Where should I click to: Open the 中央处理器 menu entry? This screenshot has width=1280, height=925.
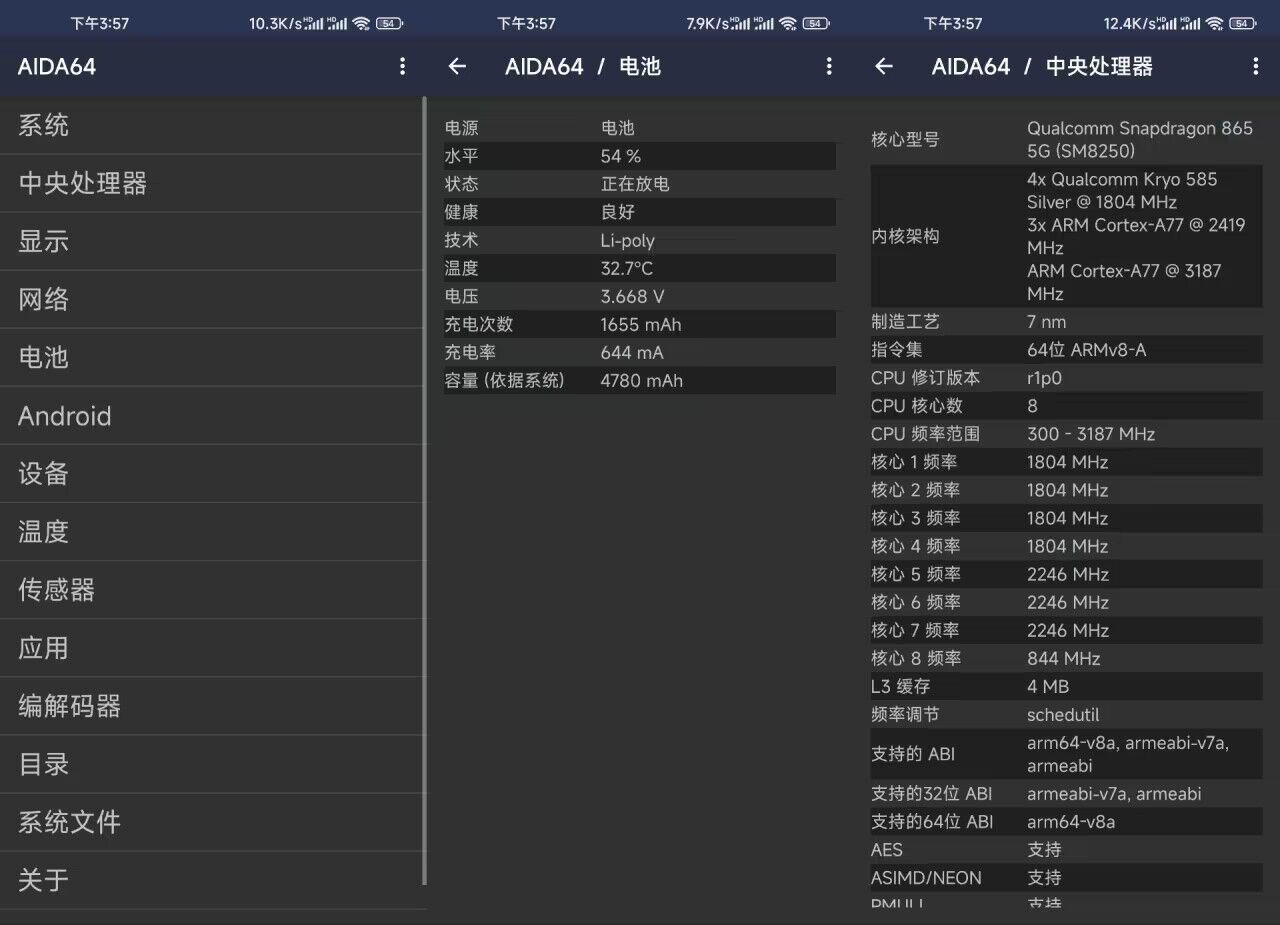coord(213,184)
